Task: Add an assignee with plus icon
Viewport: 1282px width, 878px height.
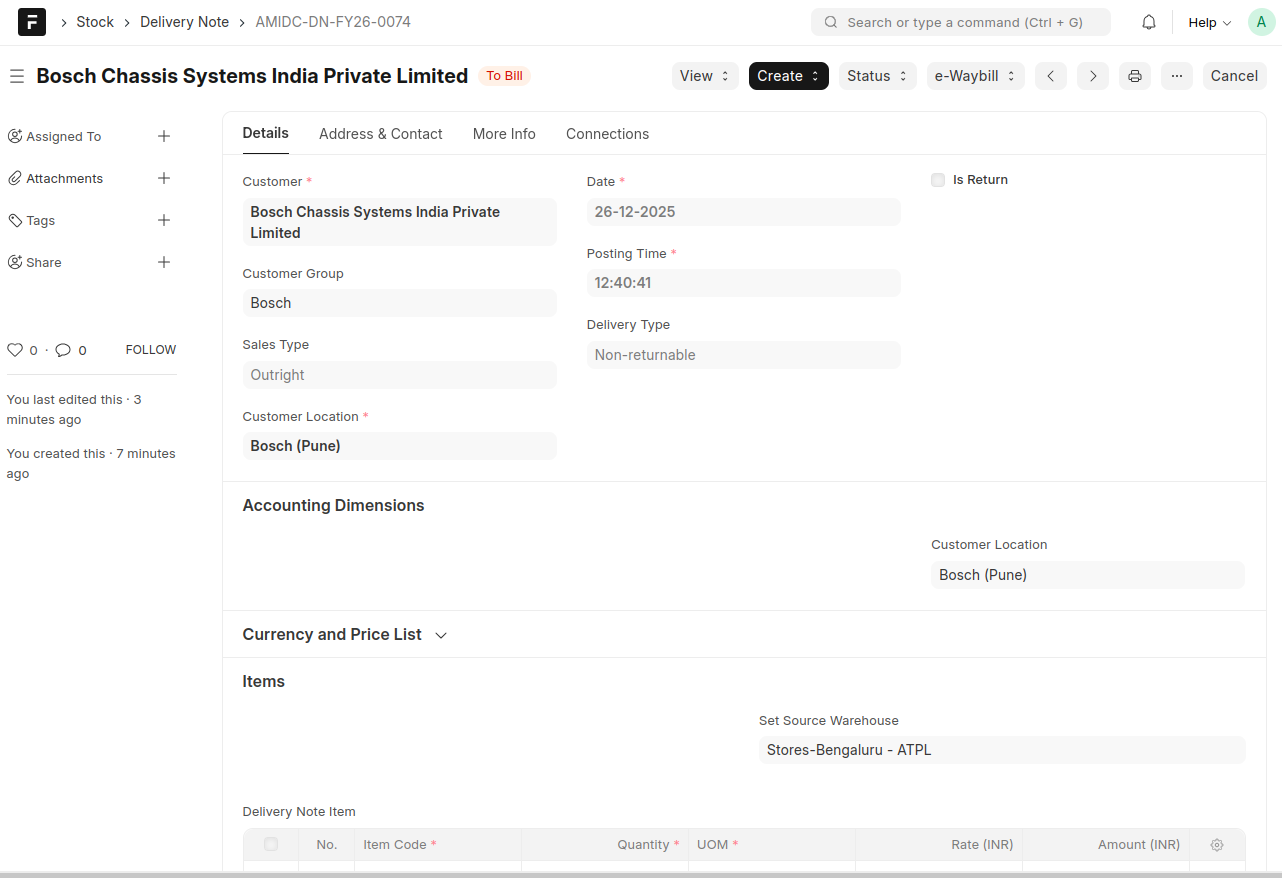Action: (x=164, y=136)
